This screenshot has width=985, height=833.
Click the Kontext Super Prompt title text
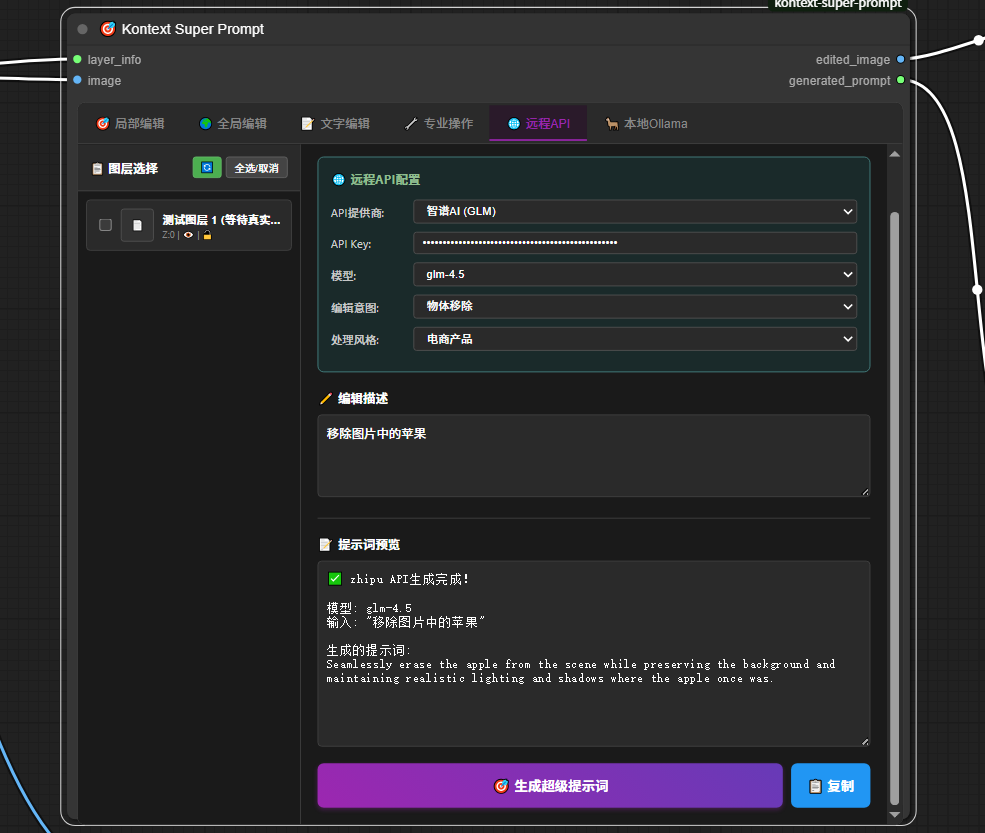tap(193, 29)
